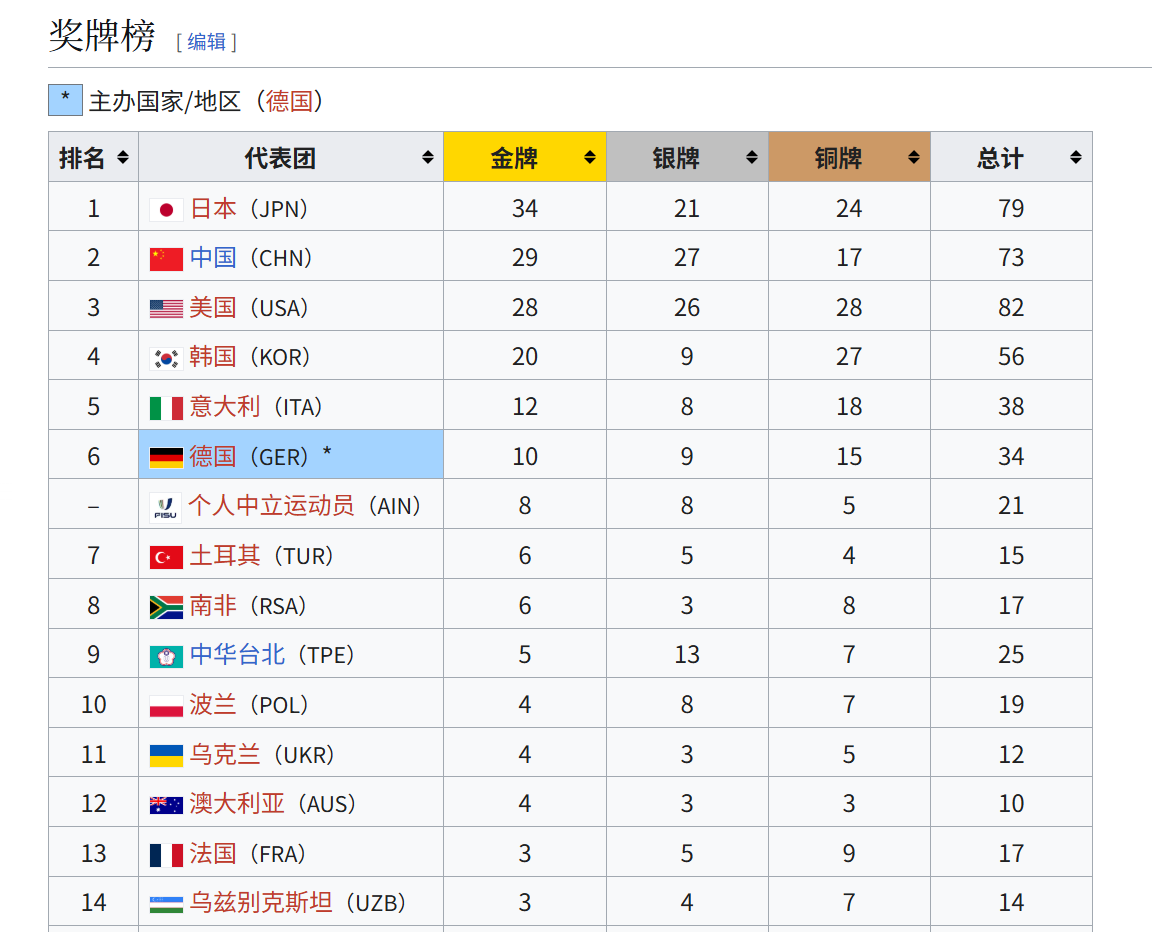Click the Uzbekistan flag icon
The width and height of the screenshot is (1152, 932).
click(x=166, y=904)
